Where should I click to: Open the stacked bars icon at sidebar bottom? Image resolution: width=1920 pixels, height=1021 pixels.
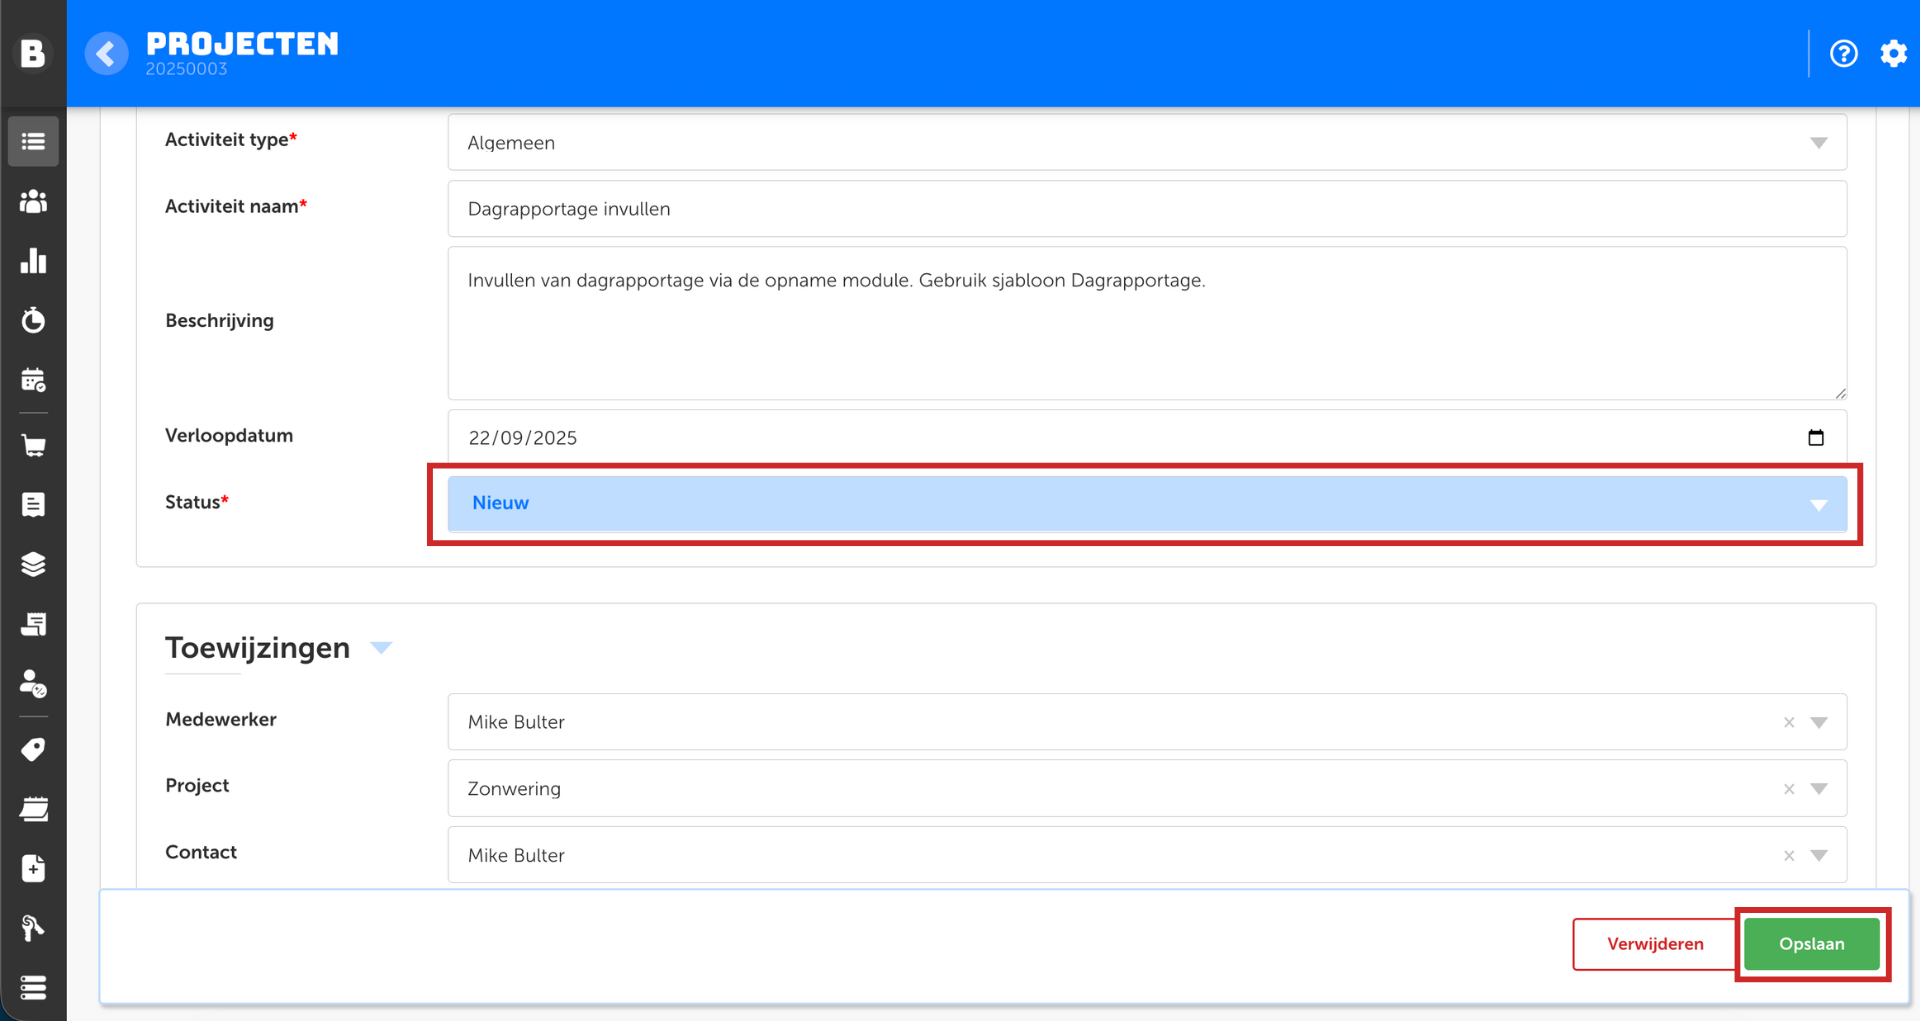[x=33, y=988]
